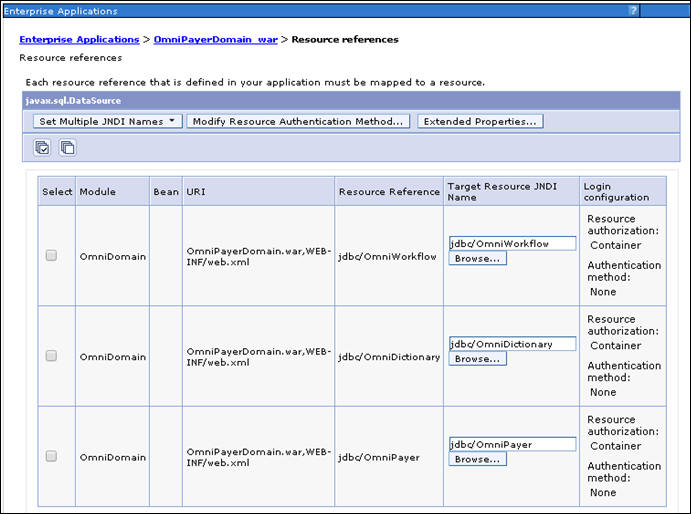Check the box for jdbc/OmniDictionary row
The height and width of the screenshot is (514, 691).
pyautogui.click(x=51, y=356)
